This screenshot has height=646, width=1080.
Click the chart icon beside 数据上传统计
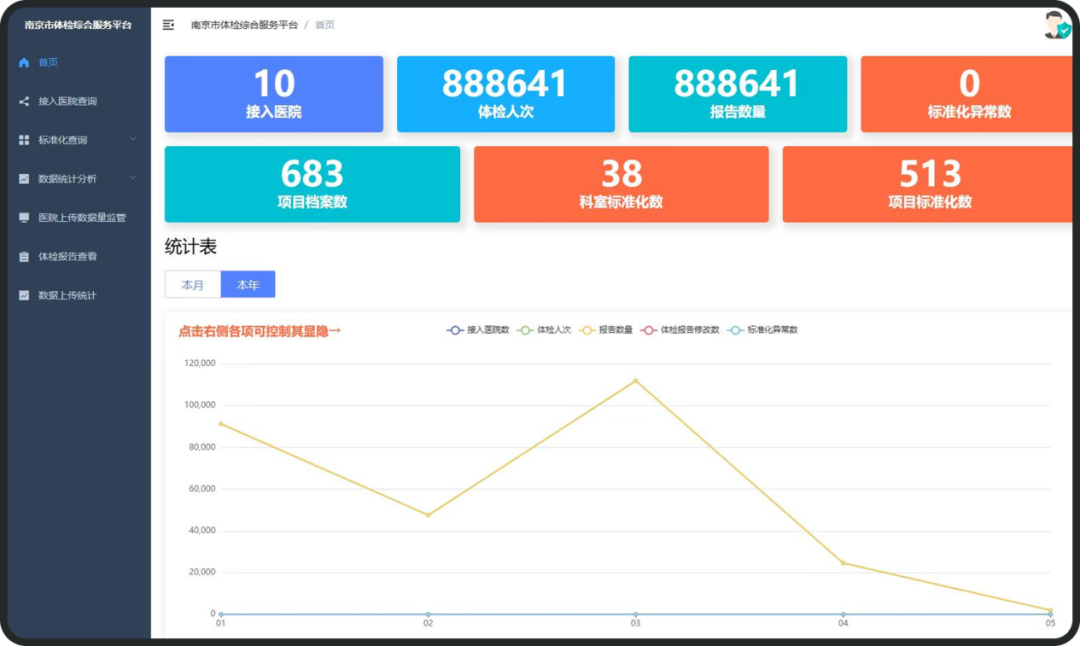tap(24, 296)
